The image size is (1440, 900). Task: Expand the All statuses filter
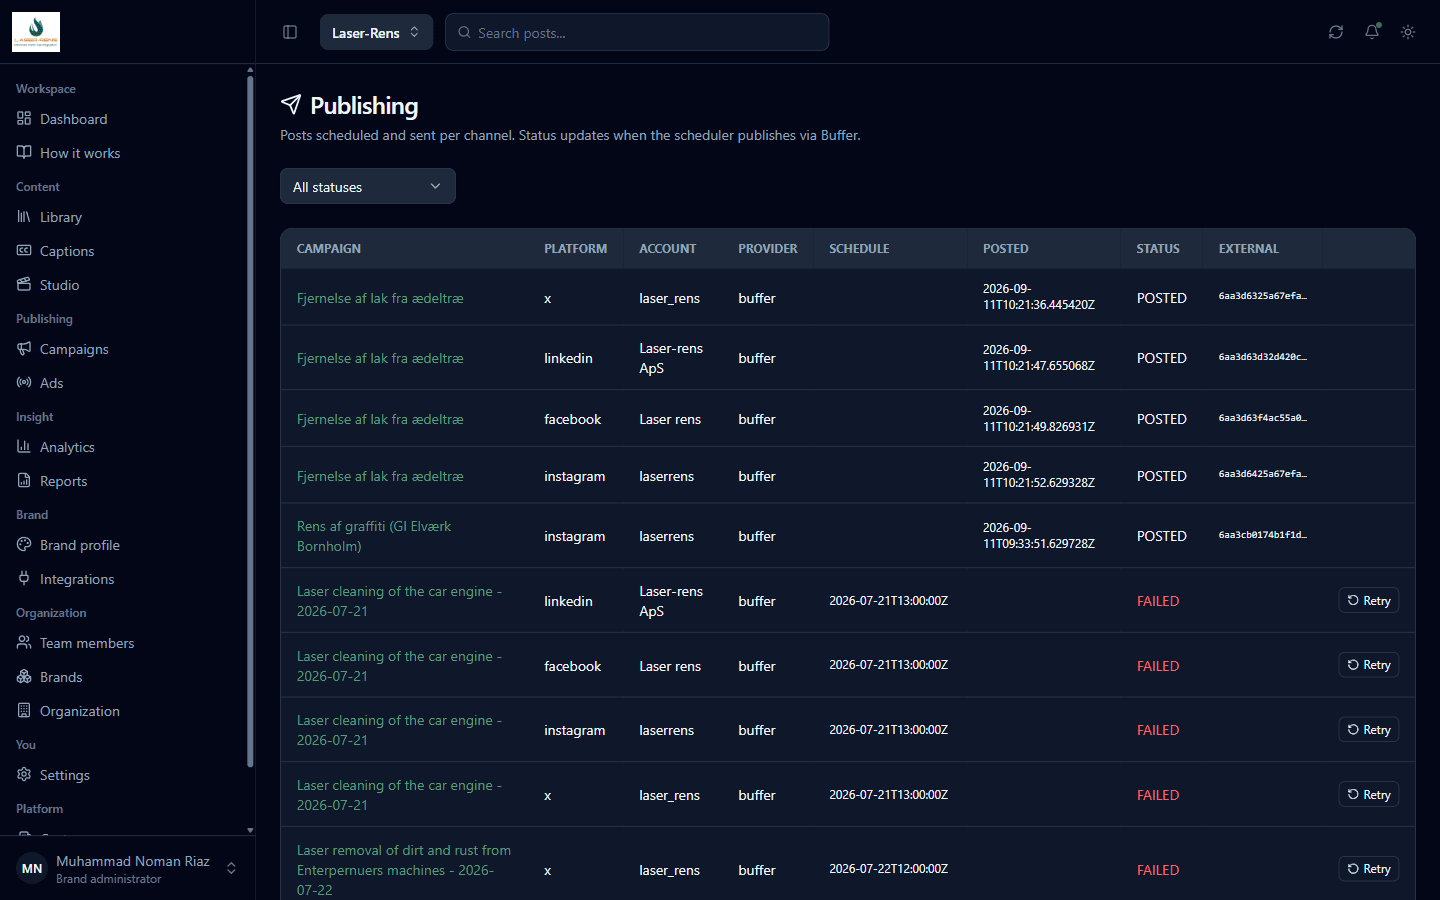click(x=368, y=186)
